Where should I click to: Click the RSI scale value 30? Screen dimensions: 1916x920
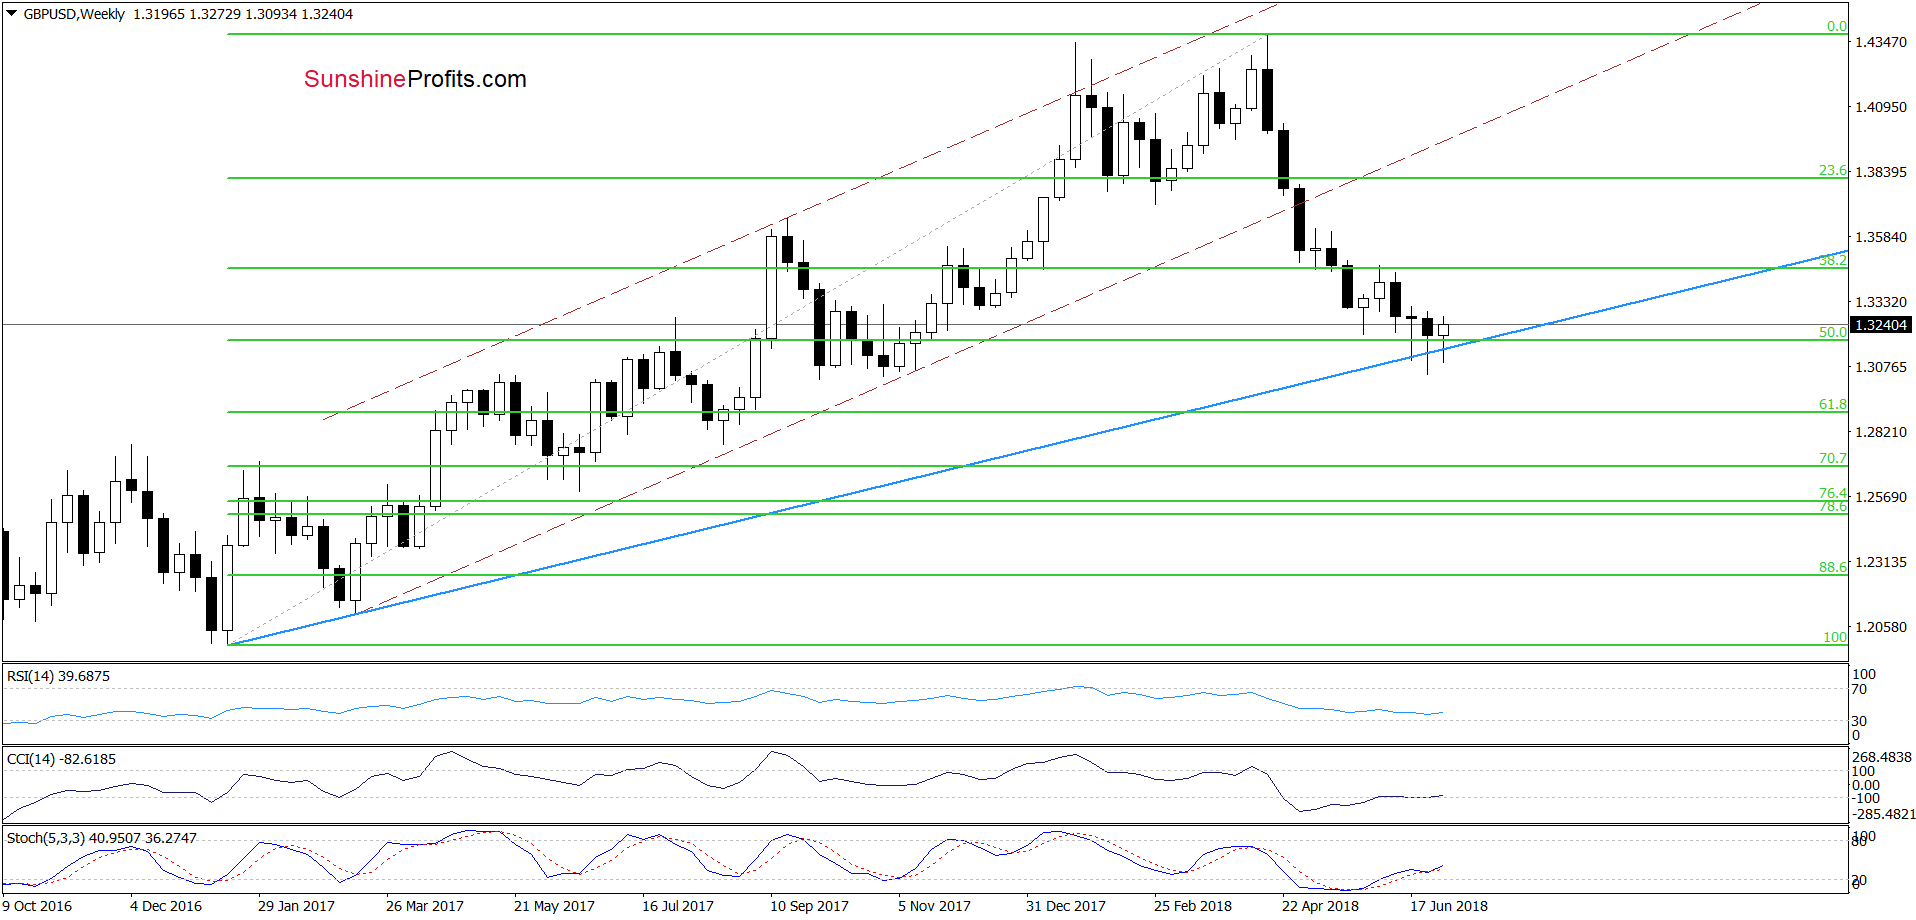point(1859,721)
